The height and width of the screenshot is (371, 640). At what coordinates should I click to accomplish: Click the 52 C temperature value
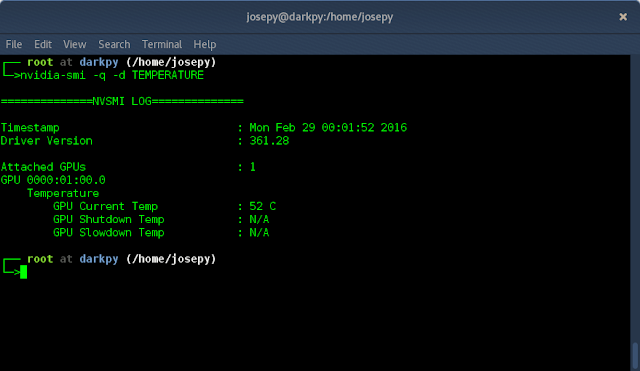click(263, 207)
